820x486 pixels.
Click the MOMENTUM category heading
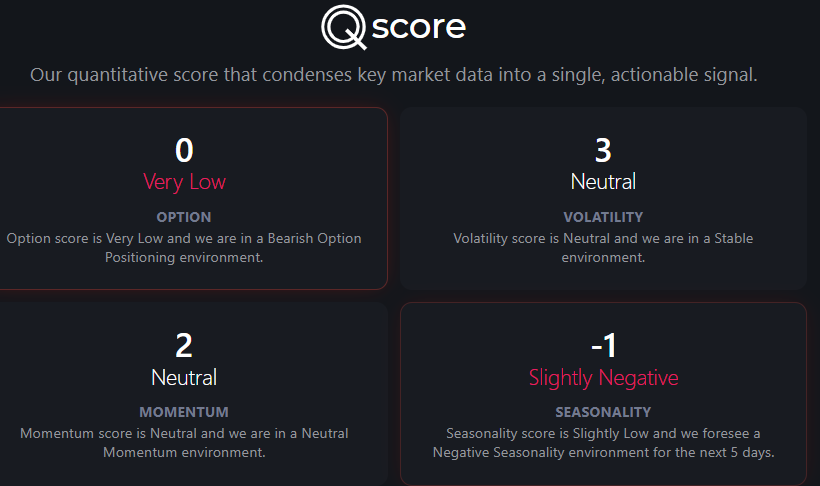pos(184,412)
